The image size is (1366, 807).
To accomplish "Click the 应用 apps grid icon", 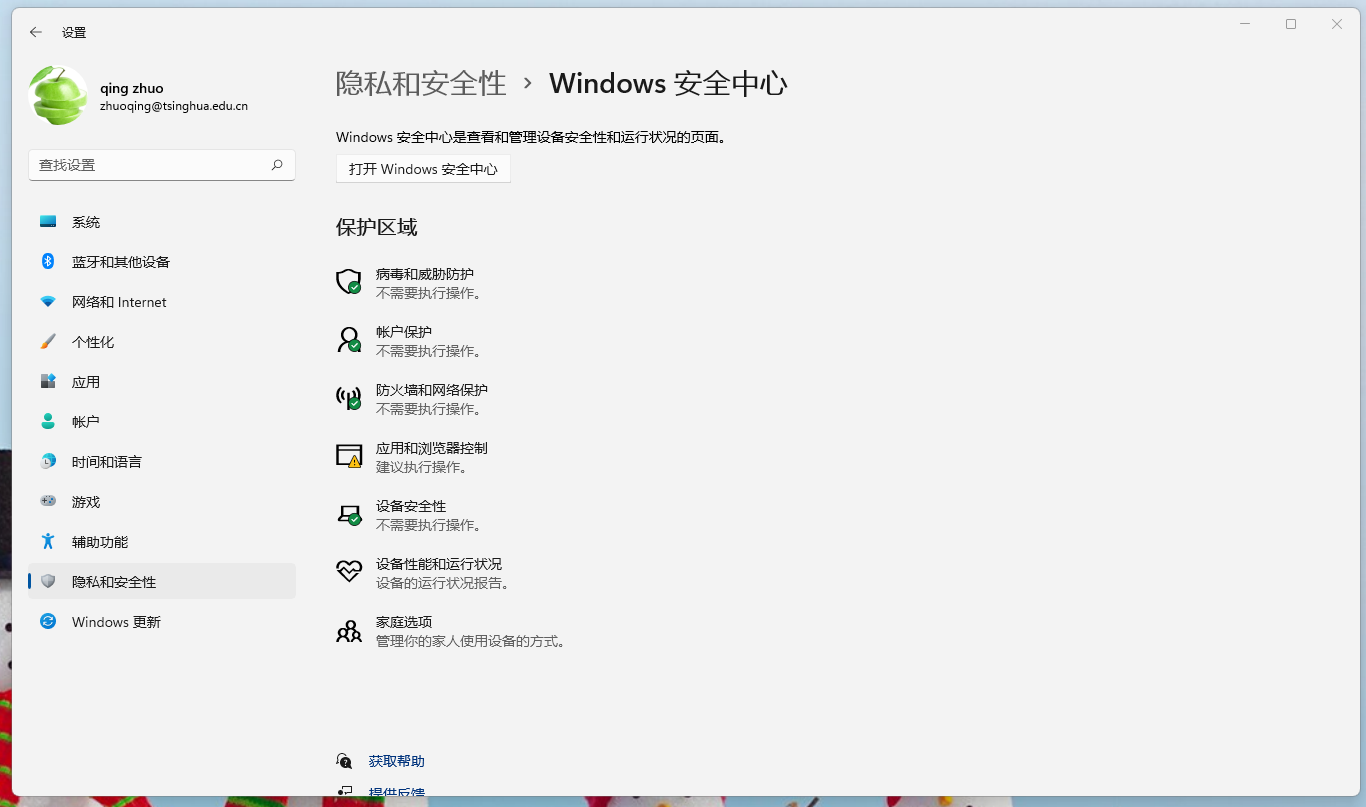I will click(x=48, y=382).
